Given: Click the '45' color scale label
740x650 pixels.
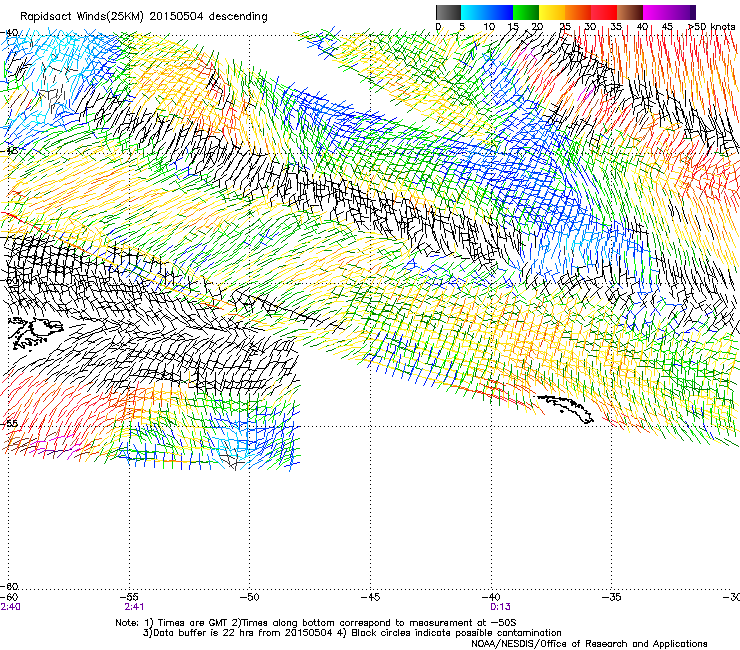Looking at the screenshot, I should 667,26.
